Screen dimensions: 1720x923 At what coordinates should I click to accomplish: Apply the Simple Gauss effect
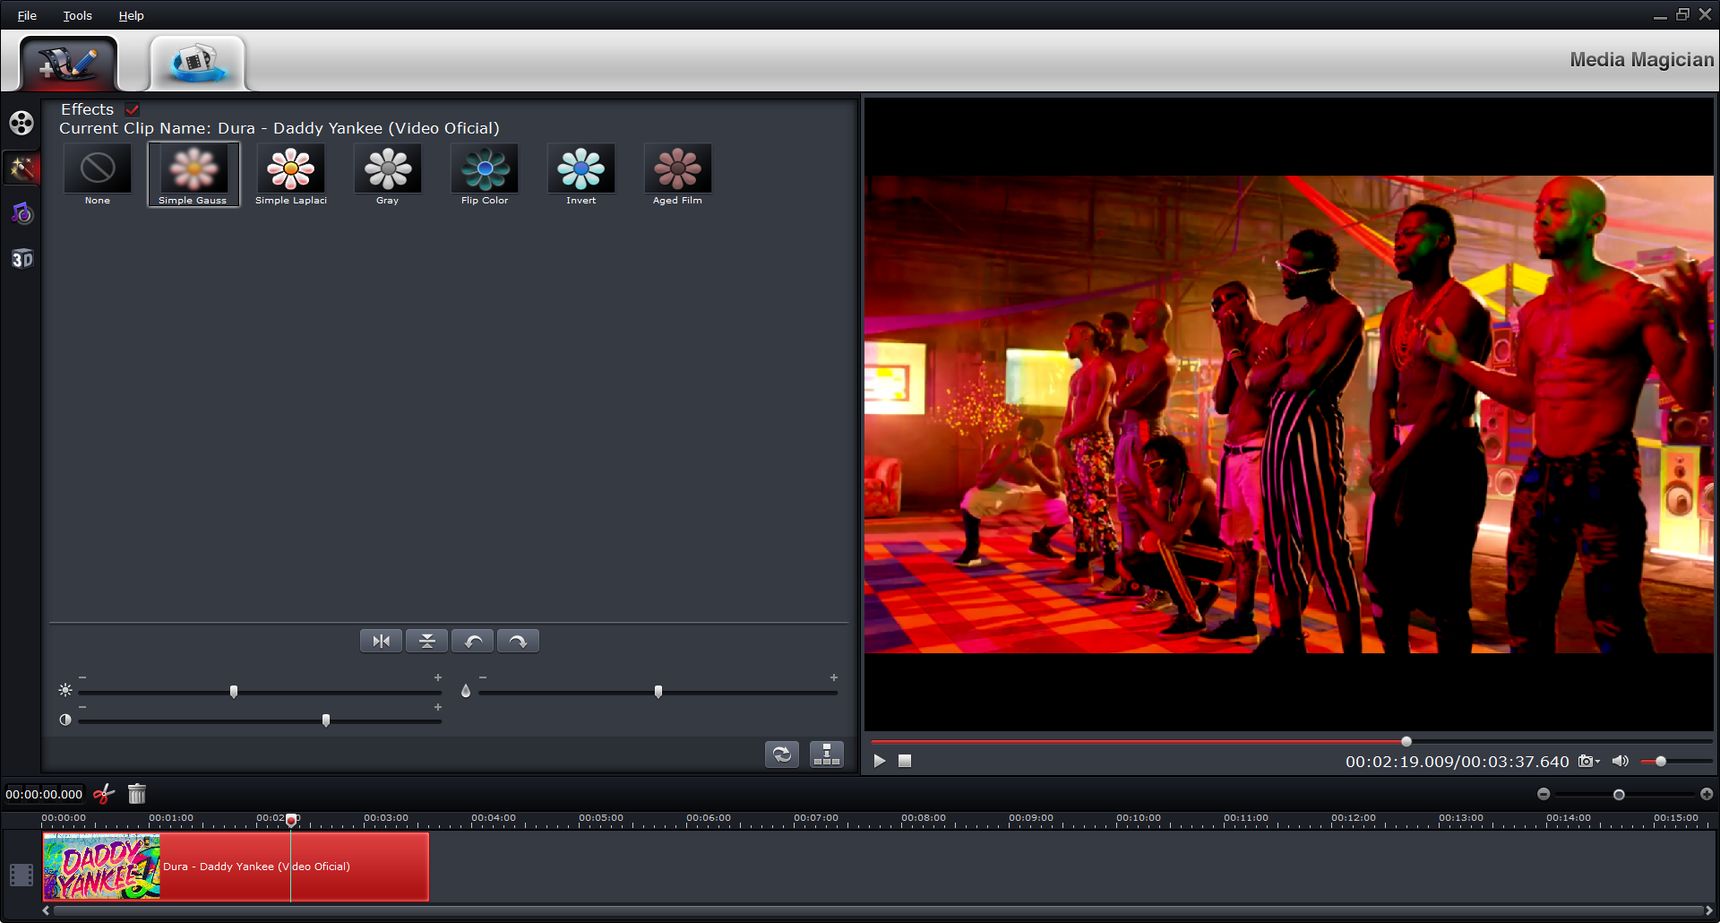[193, 174]
